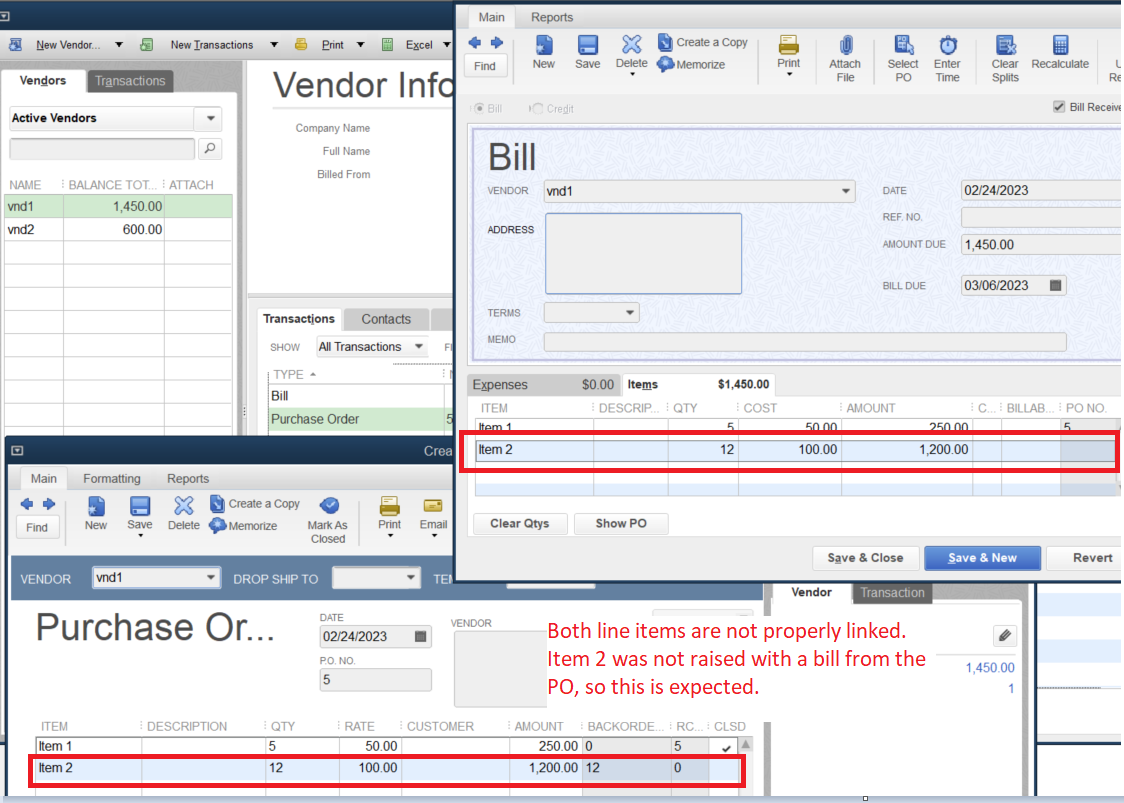1124x803 pixels.
Task: Click the Save & Close button
Action: click(865, 558)
